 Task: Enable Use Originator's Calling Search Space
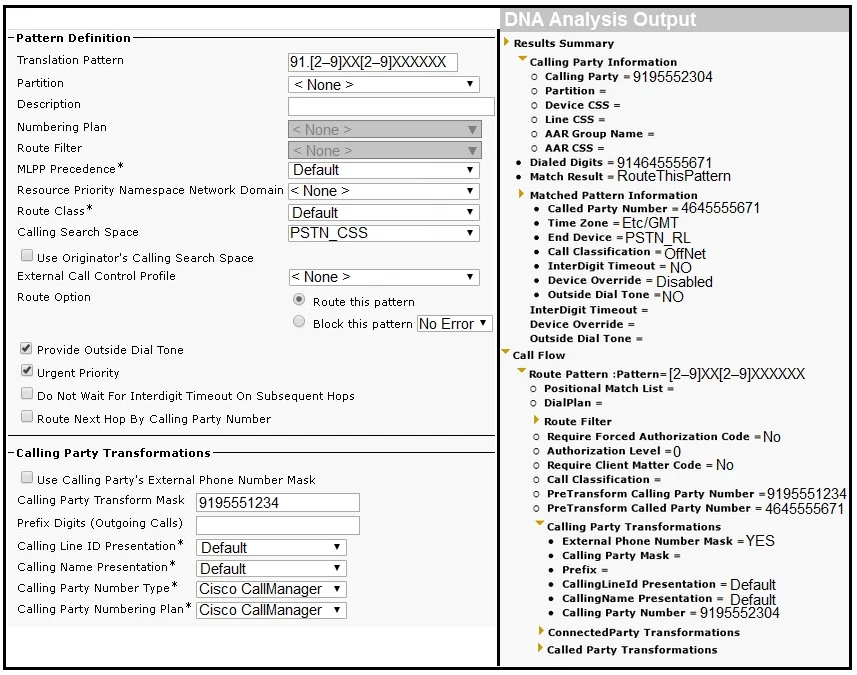(x=26, y=255)
